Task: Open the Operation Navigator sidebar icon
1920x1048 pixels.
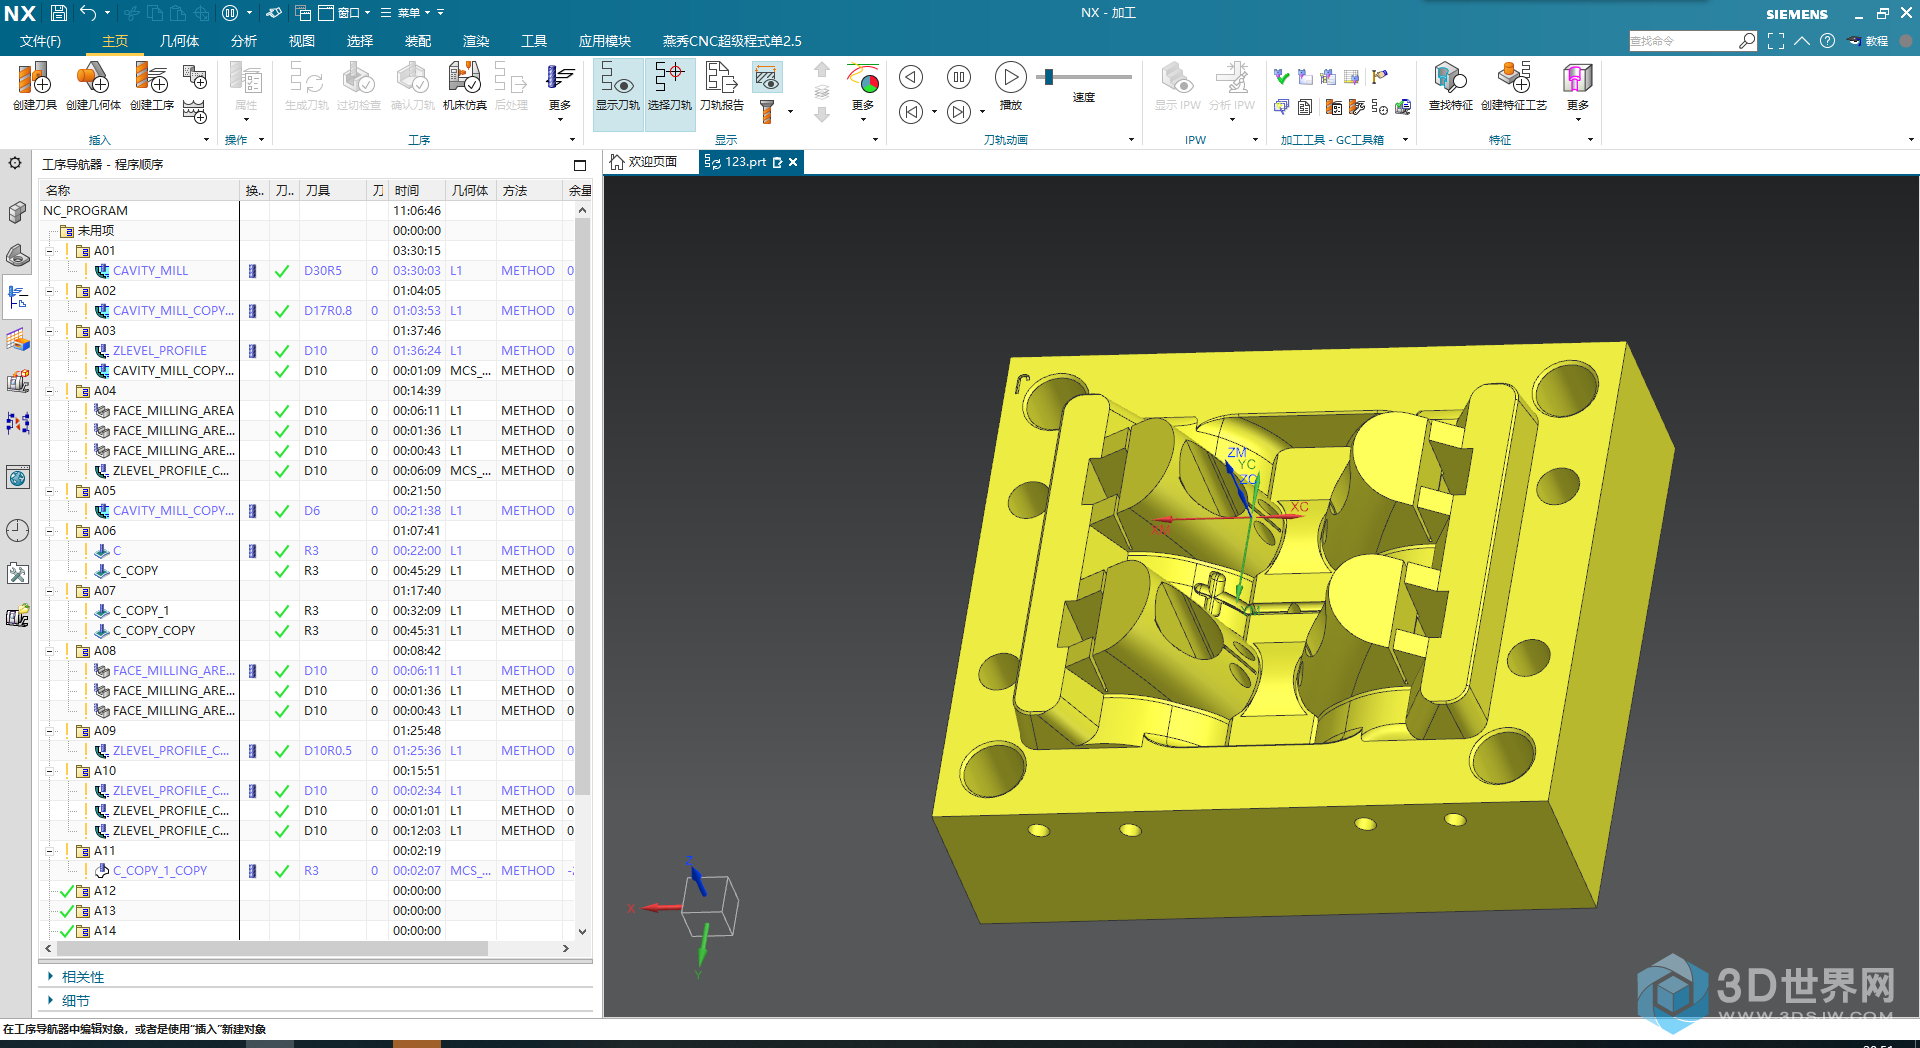Action: pos(18,297)
